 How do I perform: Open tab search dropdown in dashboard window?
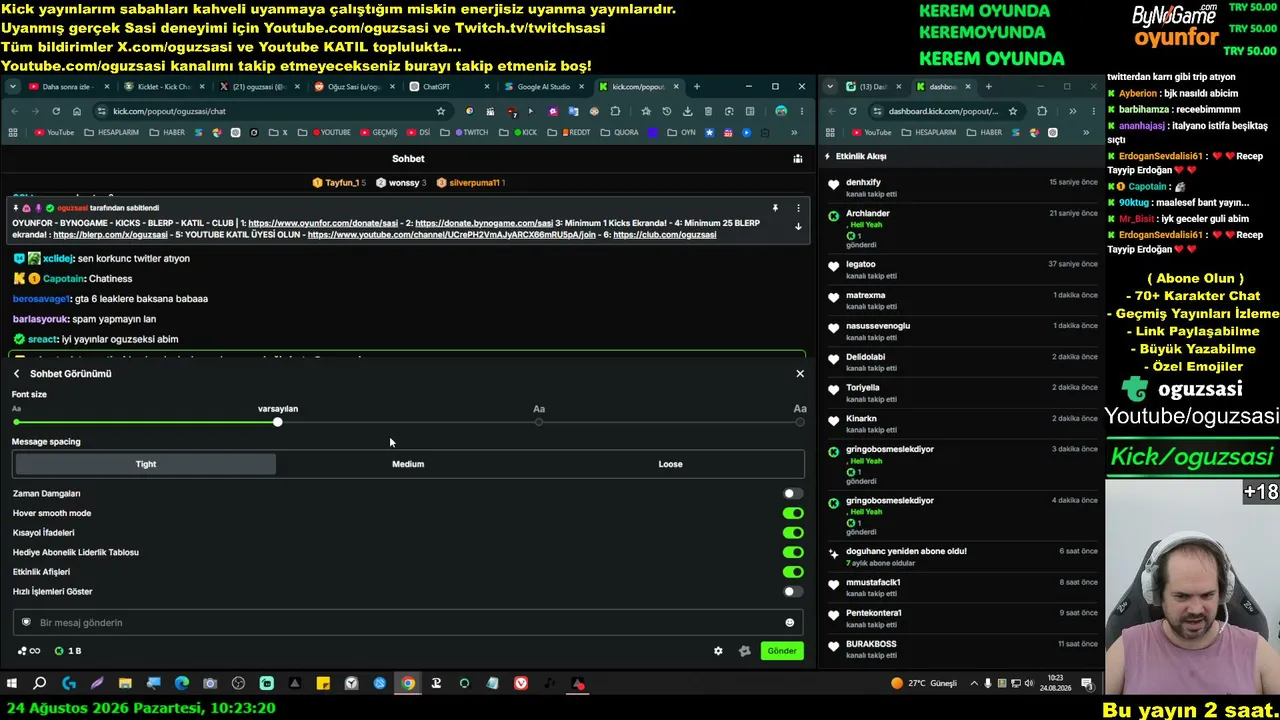(x=830, y=87)
